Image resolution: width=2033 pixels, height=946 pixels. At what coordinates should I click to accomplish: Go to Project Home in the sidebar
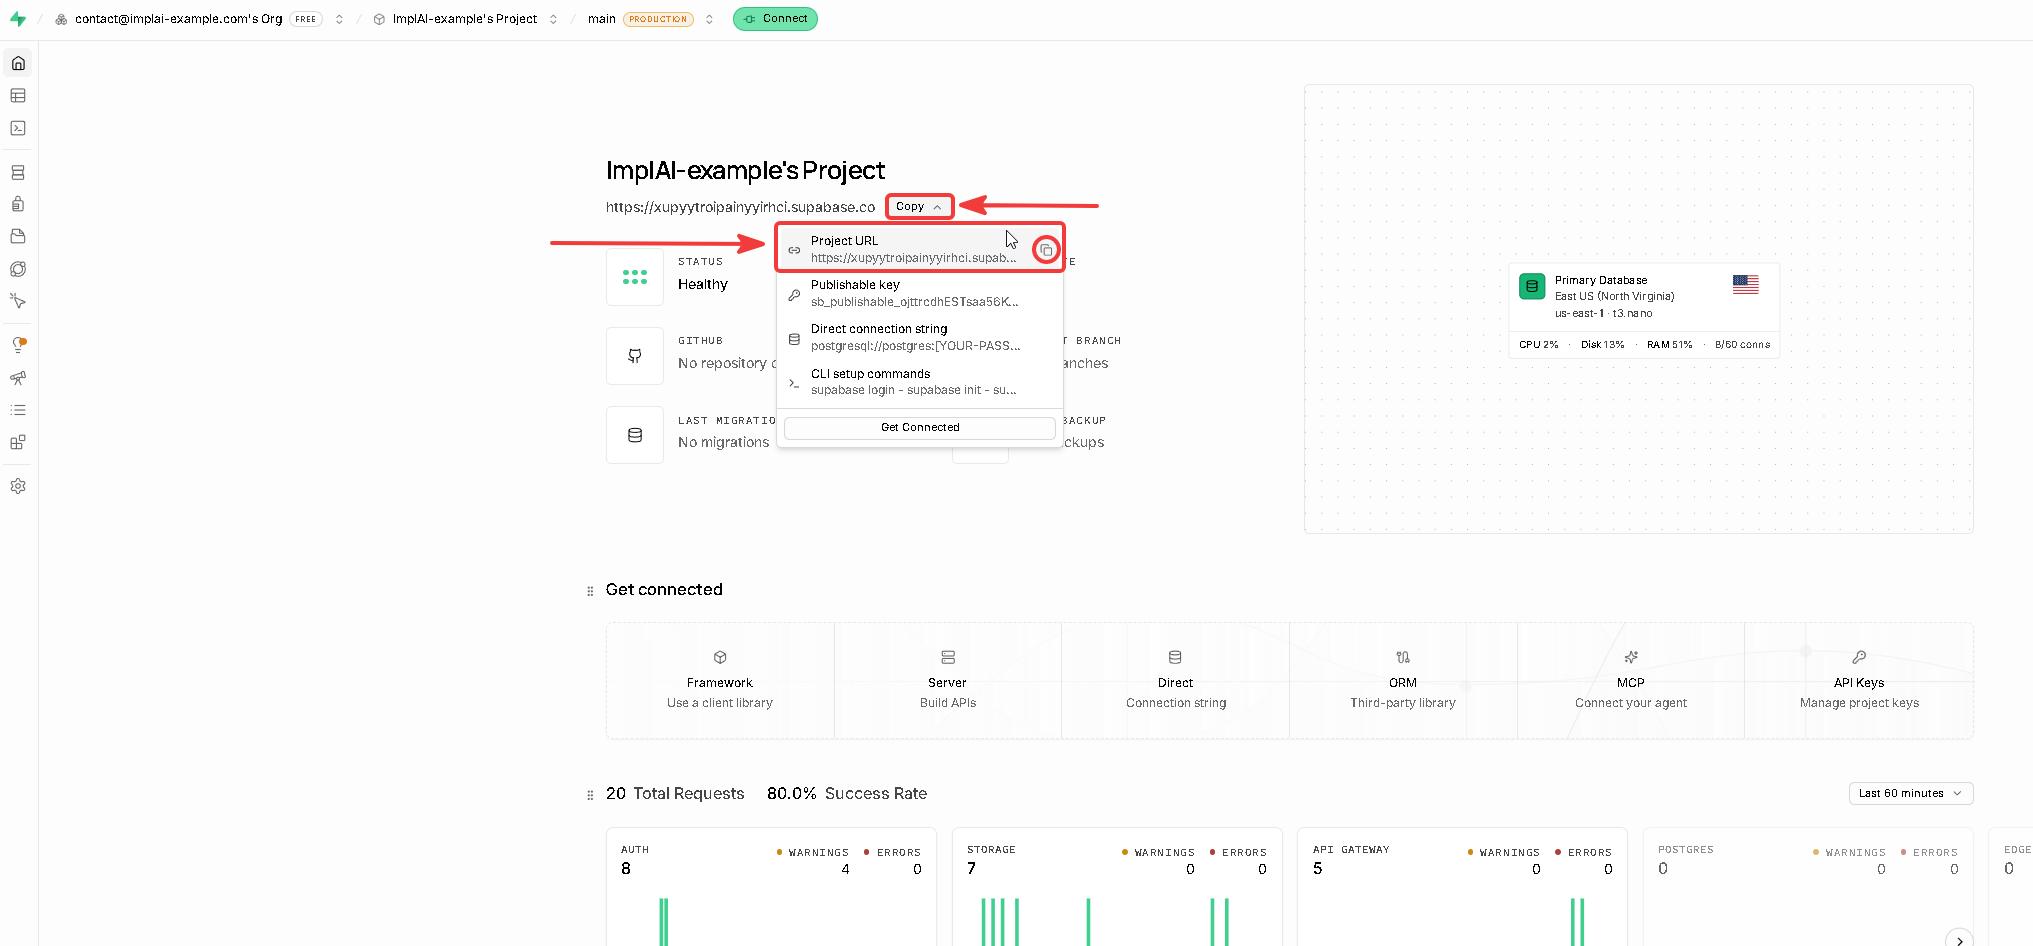tap(18, 63)
